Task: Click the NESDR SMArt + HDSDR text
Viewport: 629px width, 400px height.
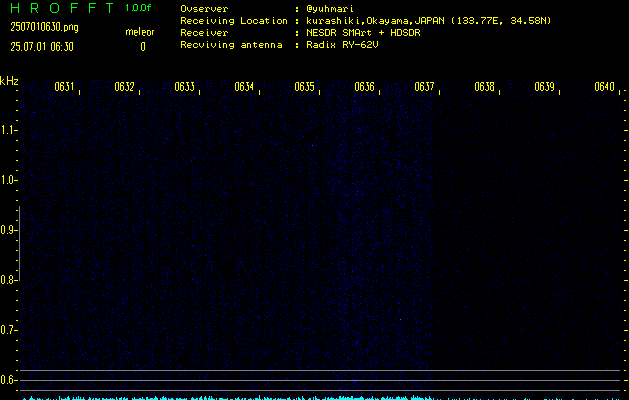Action: coord(363,33)
